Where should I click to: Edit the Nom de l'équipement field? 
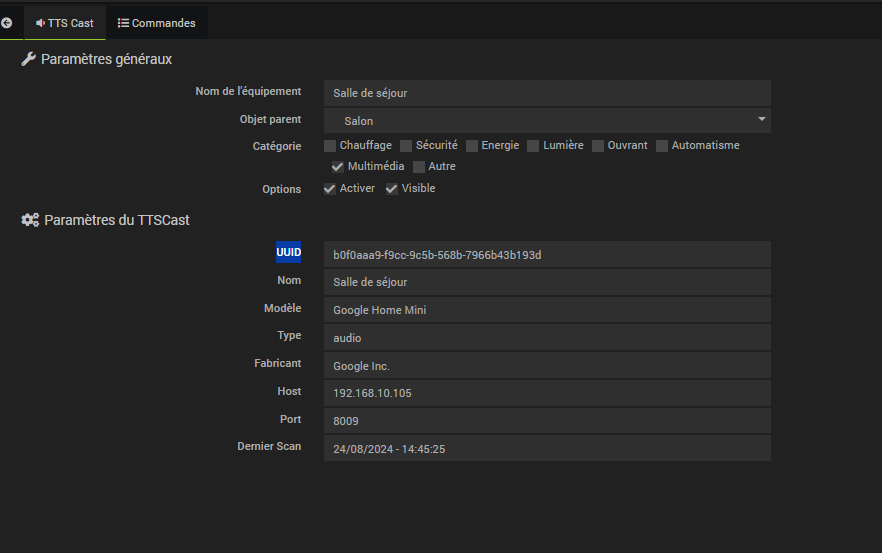(x=547, y=93)
